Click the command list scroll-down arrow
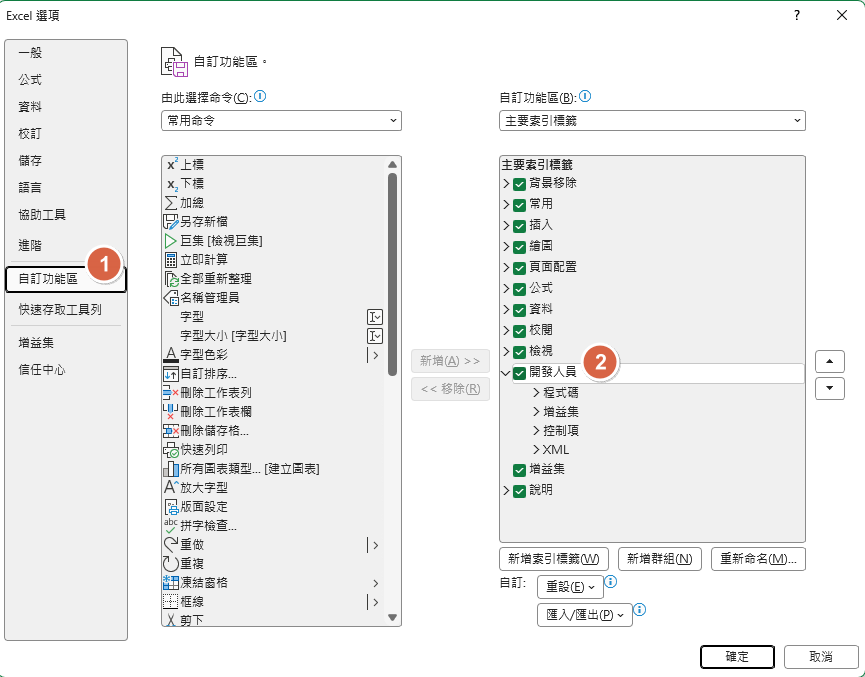Screen dimensions: 865x677 392,617
